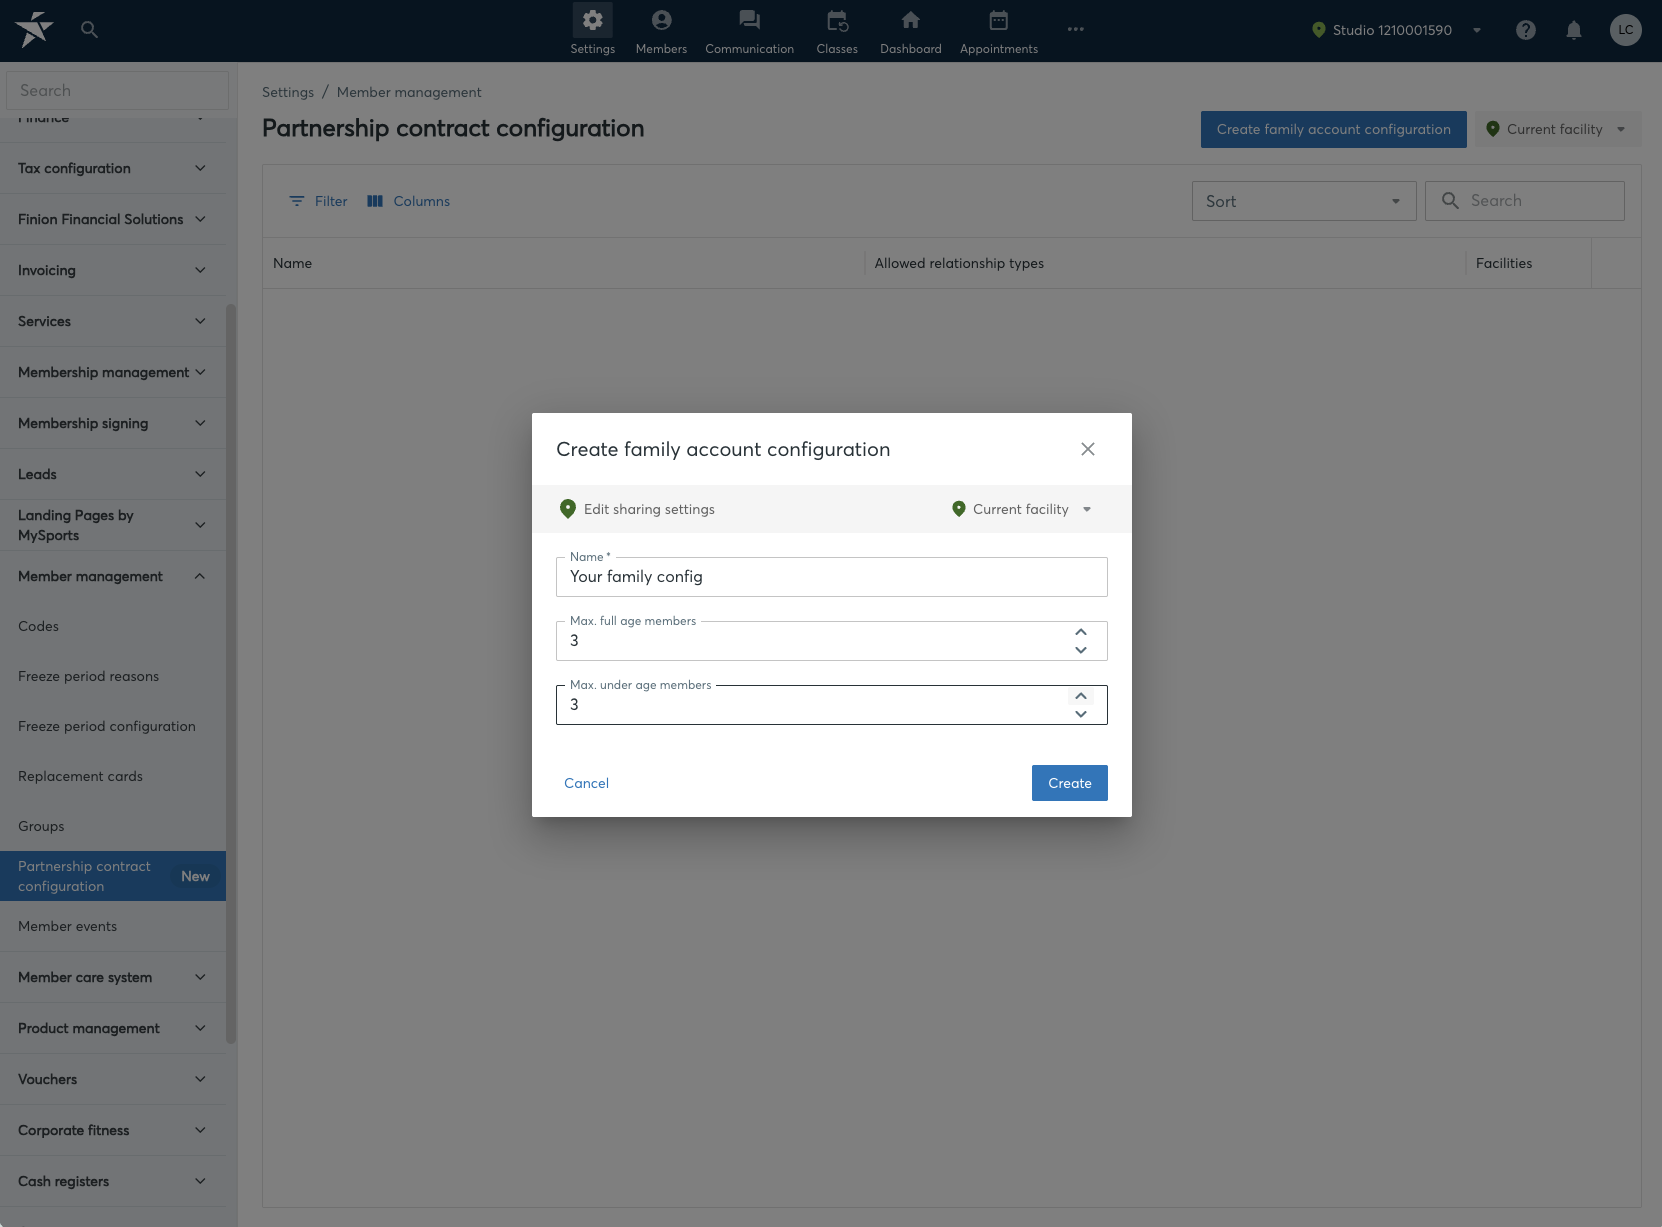The height and width of the screenshot is (1227, 1662).
Task: Open the LC user avatar menu
Action: 1625,30
